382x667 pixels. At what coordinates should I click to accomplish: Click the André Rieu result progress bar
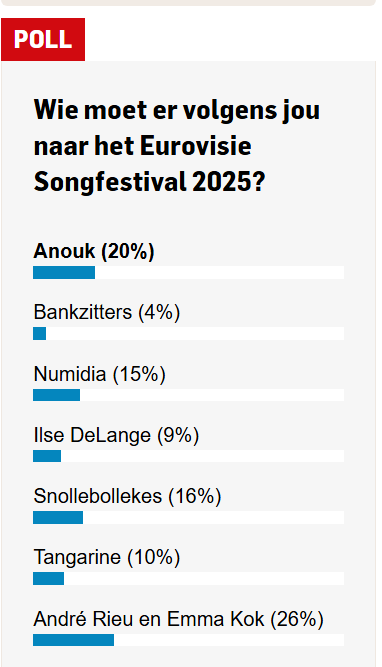[x=188, y=640]
